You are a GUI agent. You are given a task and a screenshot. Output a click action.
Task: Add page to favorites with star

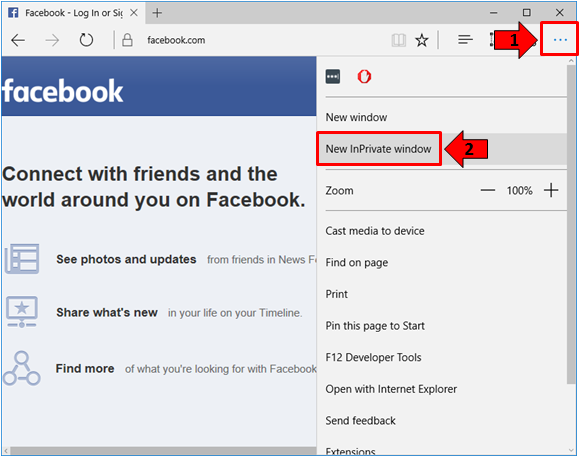[422, 40]
